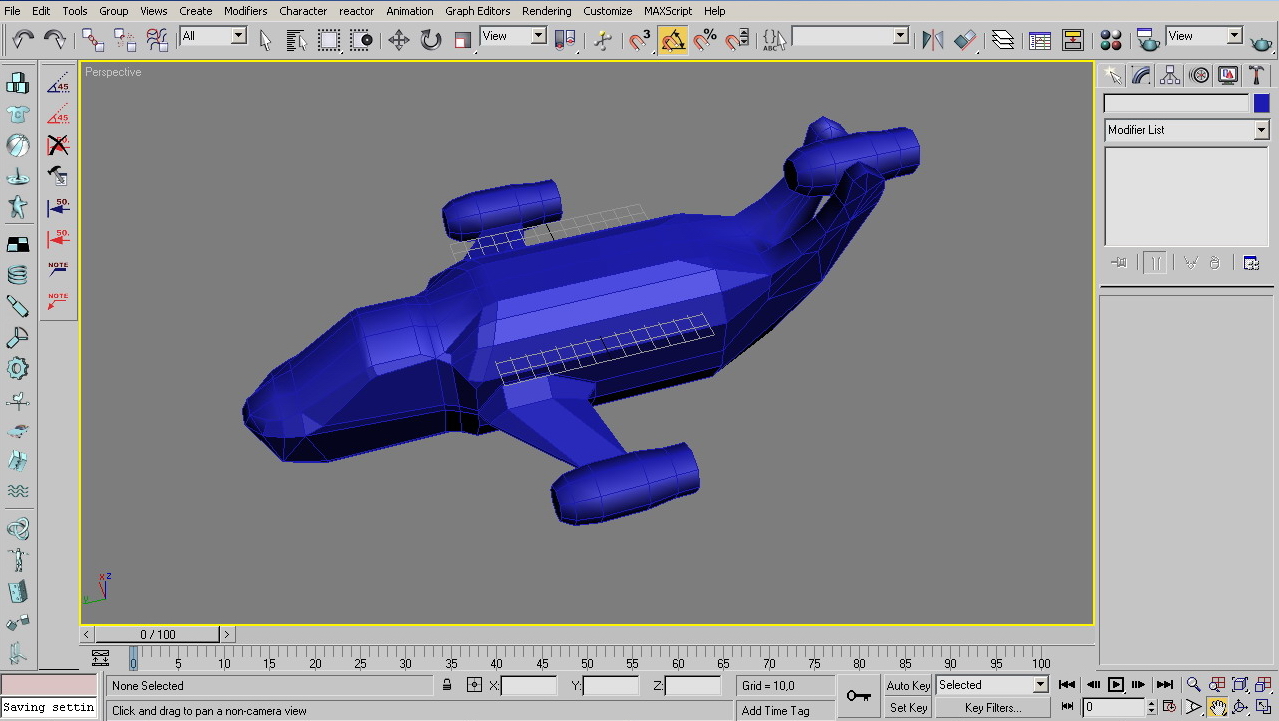Open the Modifiers menu

click(245, 11)
